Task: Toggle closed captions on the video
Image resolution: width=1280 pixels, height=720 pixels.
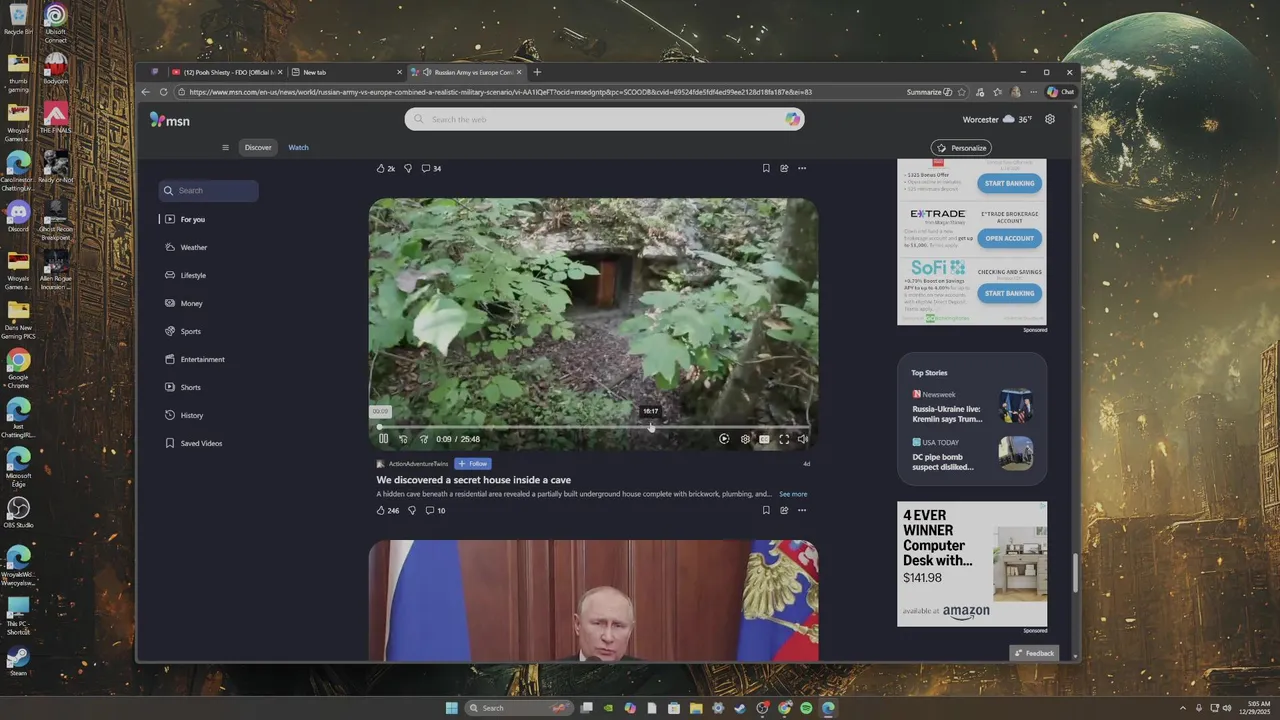Action: tap(765, 439)
